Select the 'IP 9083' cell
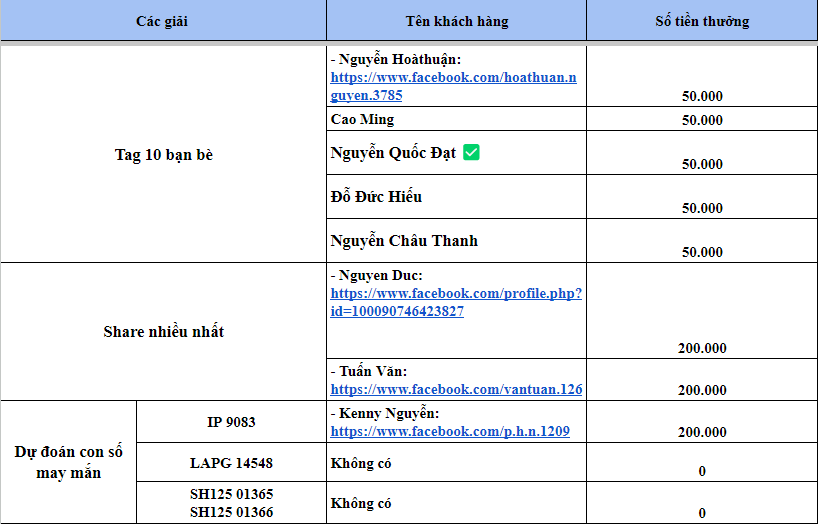This screenshot has width=818, height=524. pyautogui.click(x=231, y=422)
